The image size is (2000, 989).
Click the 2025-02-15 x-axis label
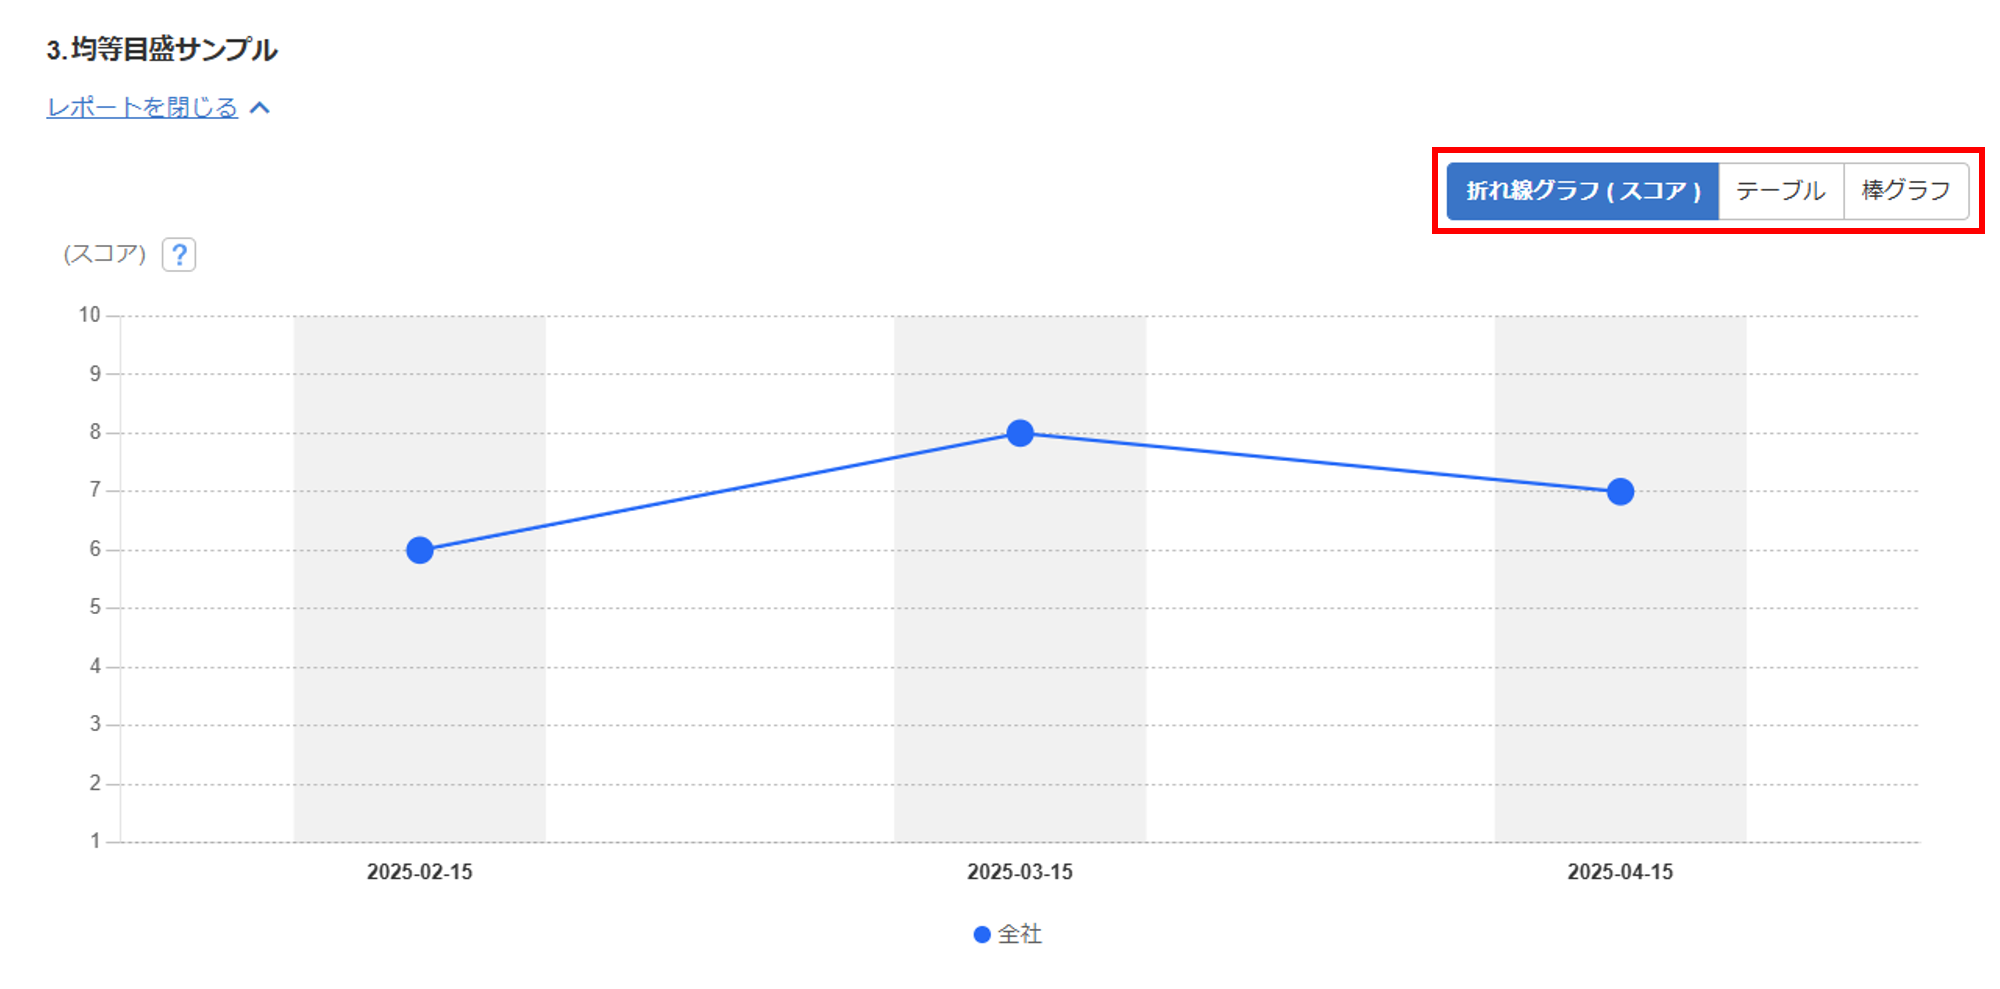pos(420,872)
